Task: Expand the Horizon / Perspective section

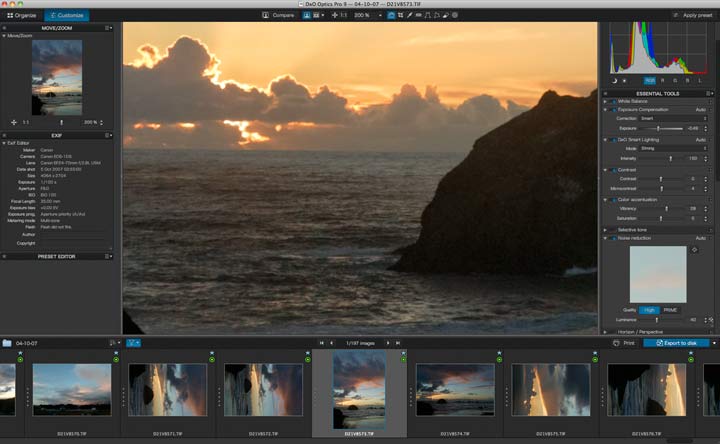Action: [x=605, y=332]
